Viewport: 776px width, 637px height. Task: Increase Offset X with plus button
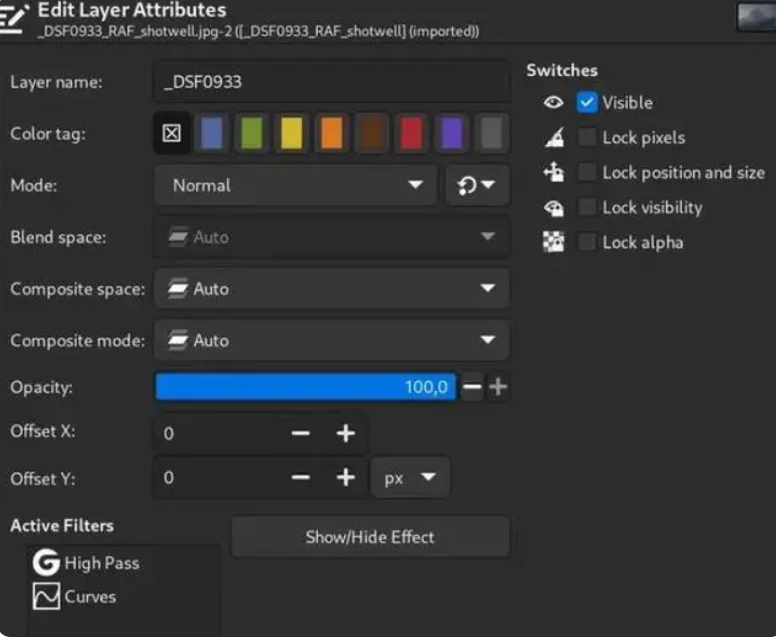pyautogui.click(x=345, y=434)
